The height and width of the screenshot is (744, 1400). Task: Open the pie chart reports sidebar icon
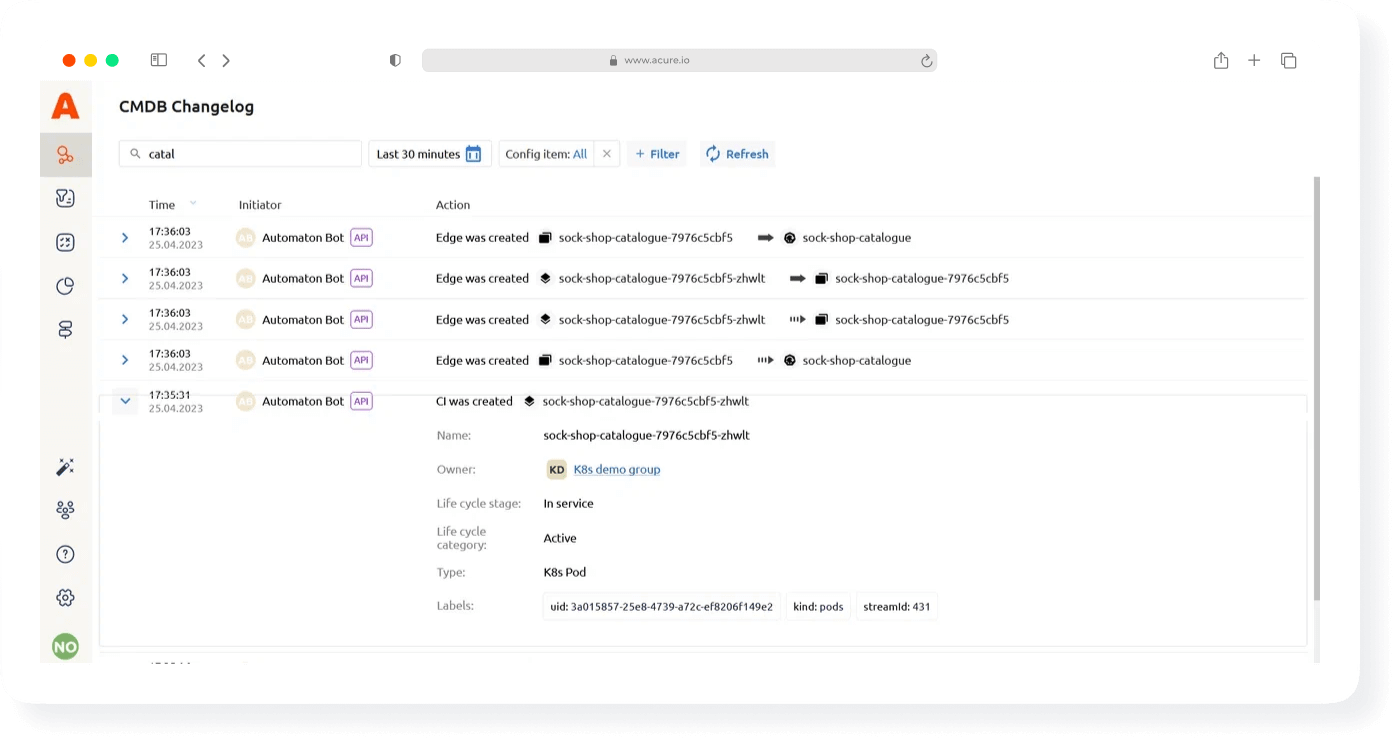[x=65, y=286]
